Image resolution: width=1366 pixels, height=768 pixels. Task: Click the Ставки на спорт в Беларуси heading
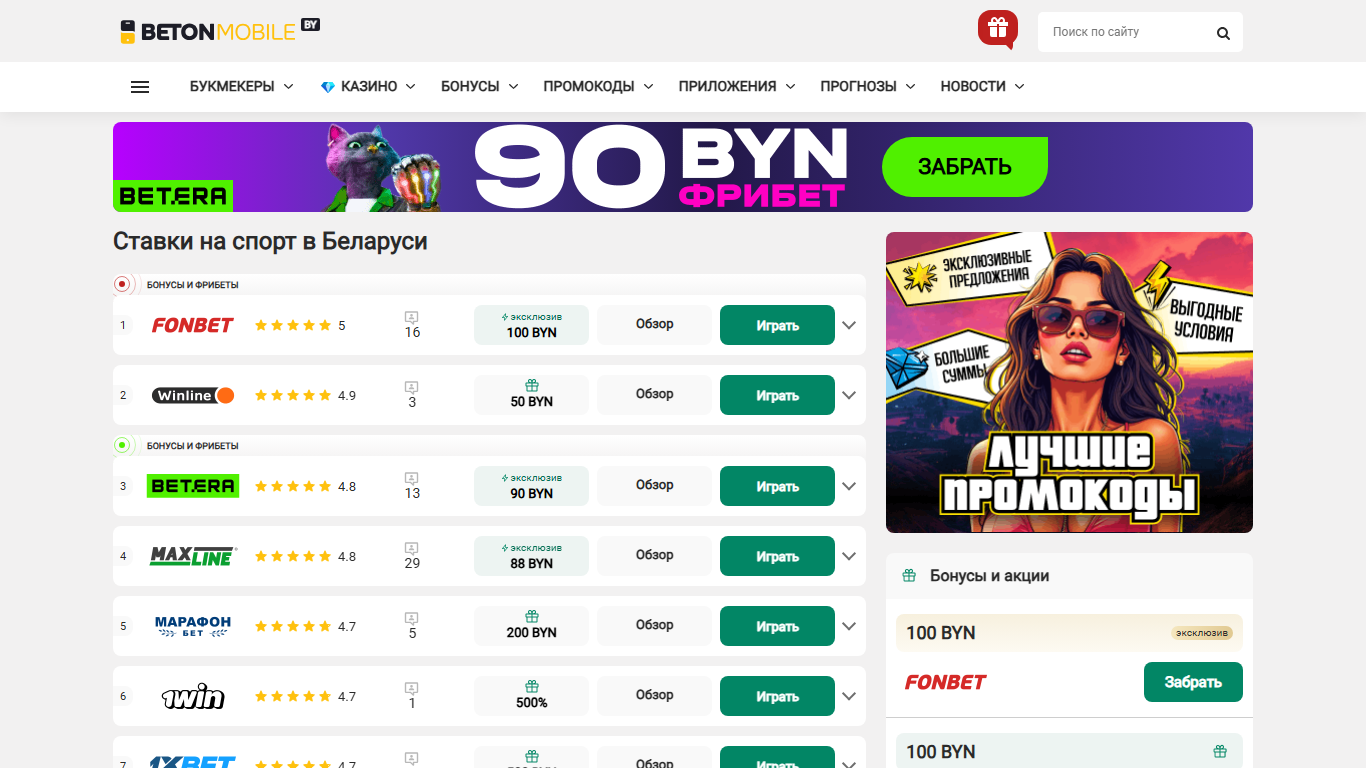pos(270,242)
